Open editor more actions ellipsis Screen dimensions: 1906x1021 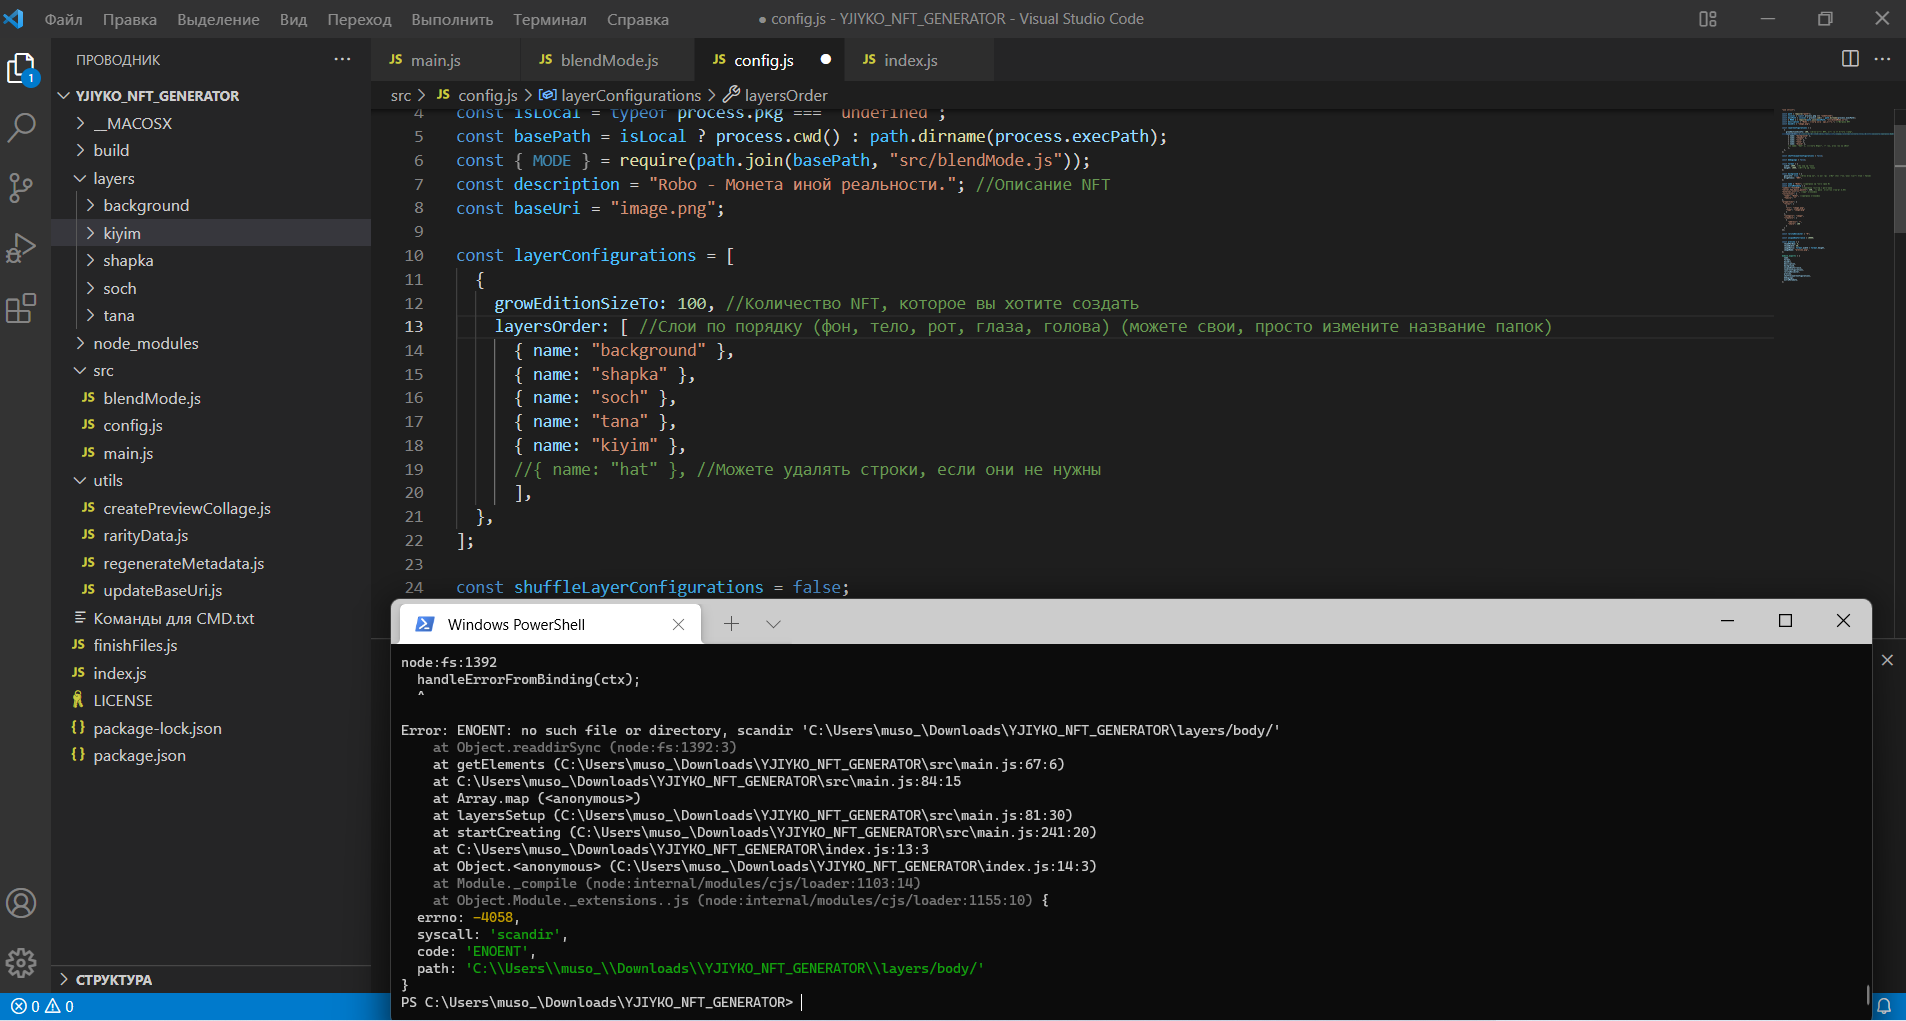click(1882, 59)
